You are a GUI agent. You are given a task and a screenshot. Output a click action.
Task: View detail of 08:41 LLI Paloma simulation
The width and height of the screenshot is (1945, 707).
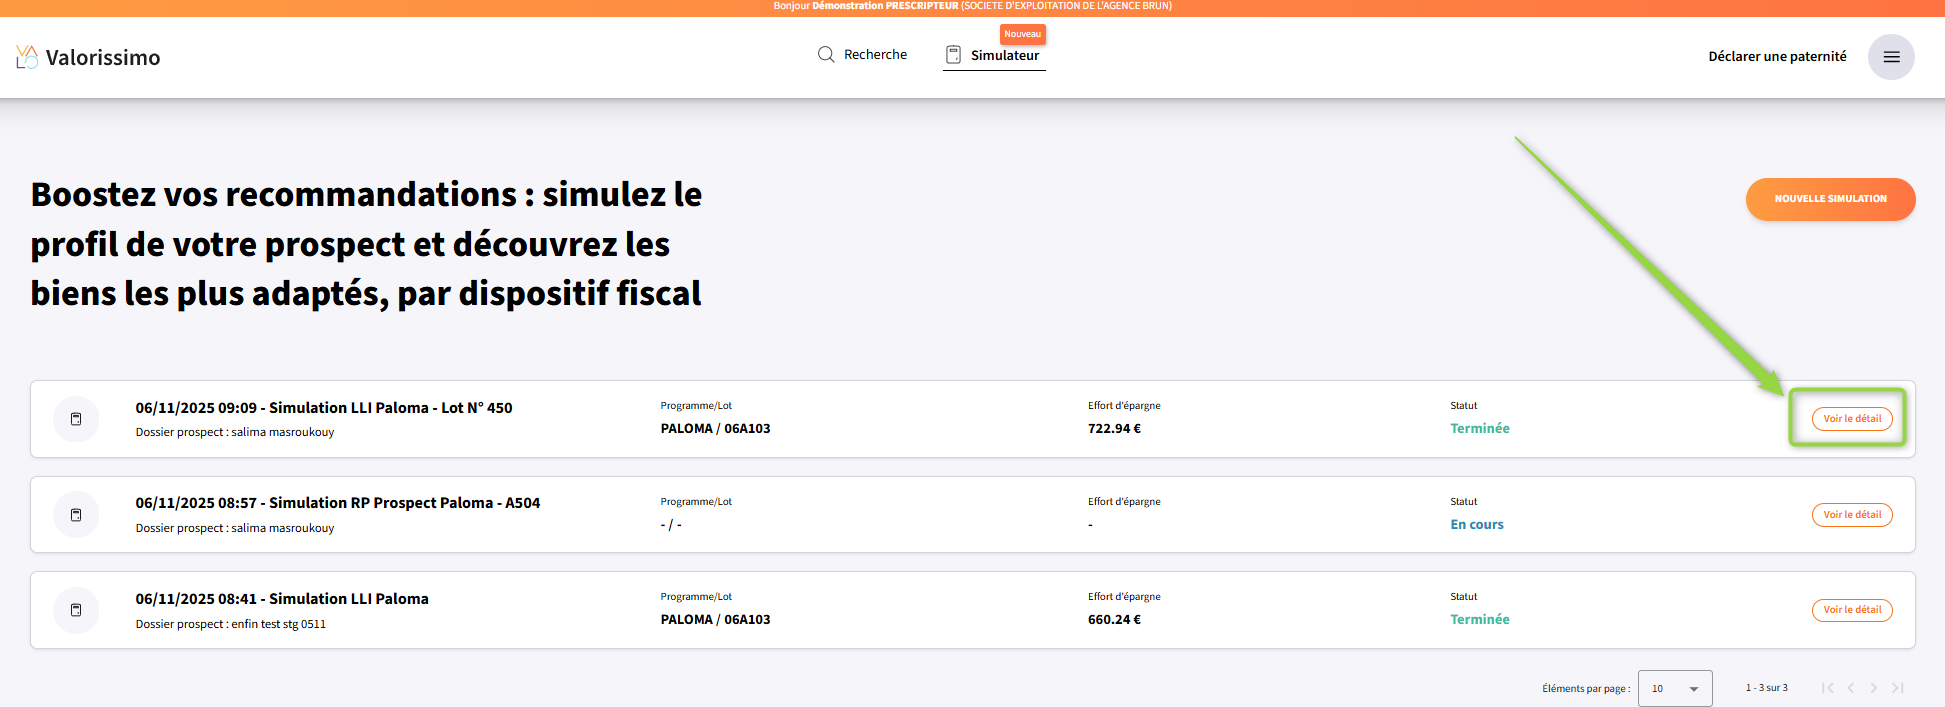tap(1852, 610)
